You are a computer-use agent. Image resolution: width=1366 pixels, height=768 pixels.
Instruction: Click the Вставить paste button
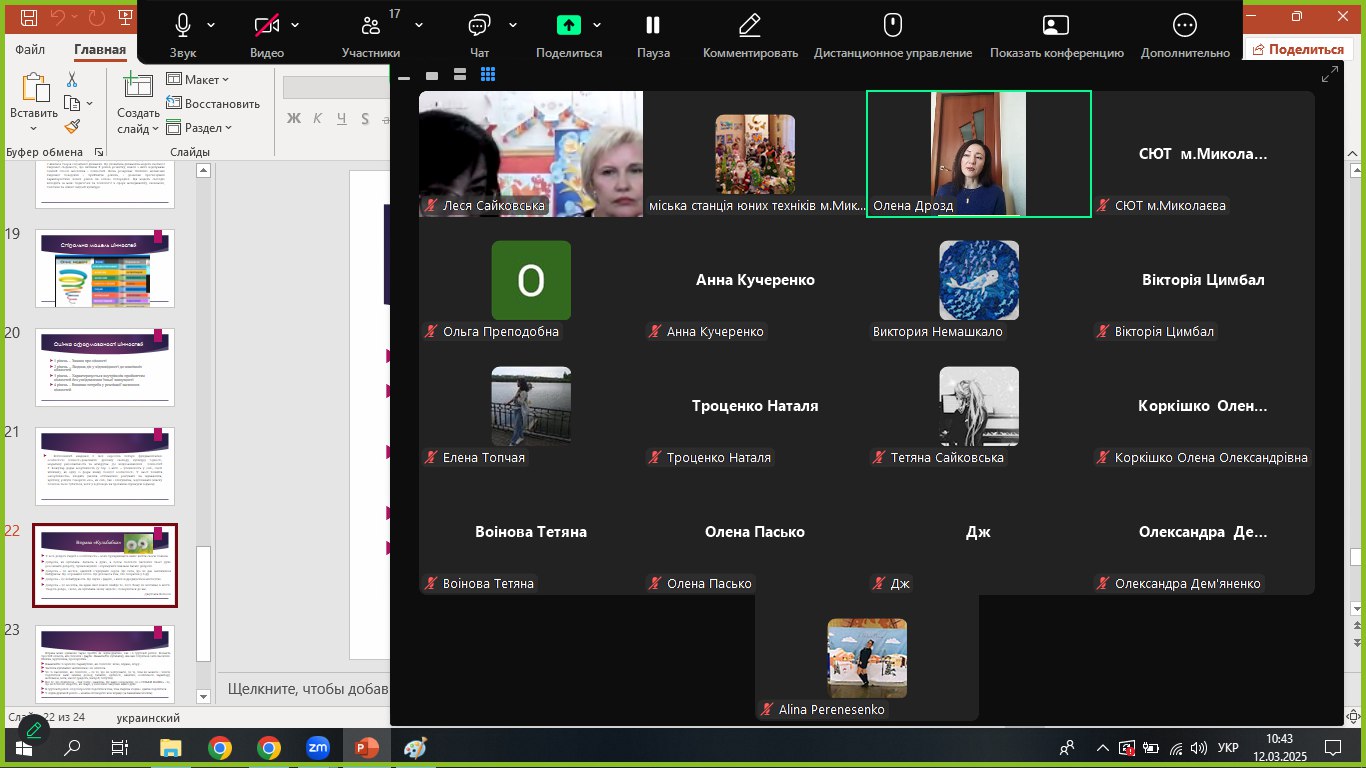[35, 104]
